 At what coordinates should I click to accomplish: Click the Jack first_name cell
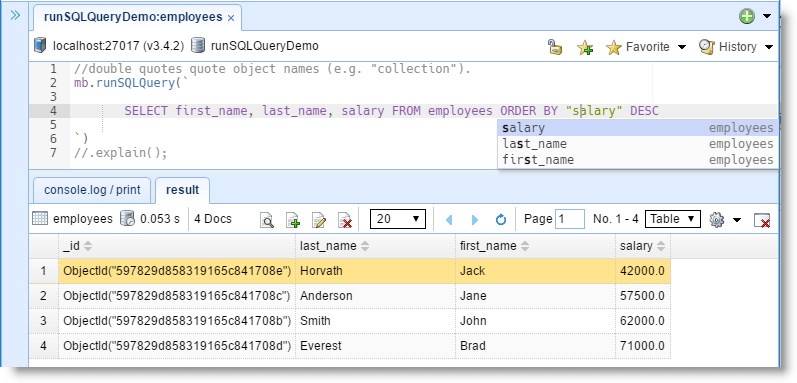[x=536, y=271]
